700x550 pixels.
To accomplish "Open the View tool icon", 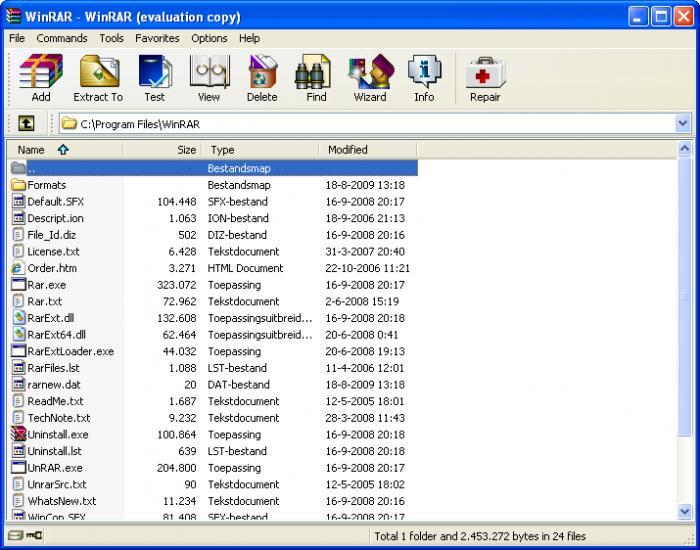I will click(209, 71).
